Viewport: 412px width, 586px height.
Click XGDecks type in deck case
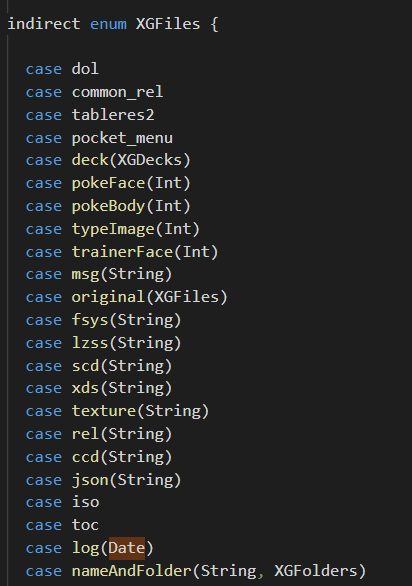click(150, 160)
